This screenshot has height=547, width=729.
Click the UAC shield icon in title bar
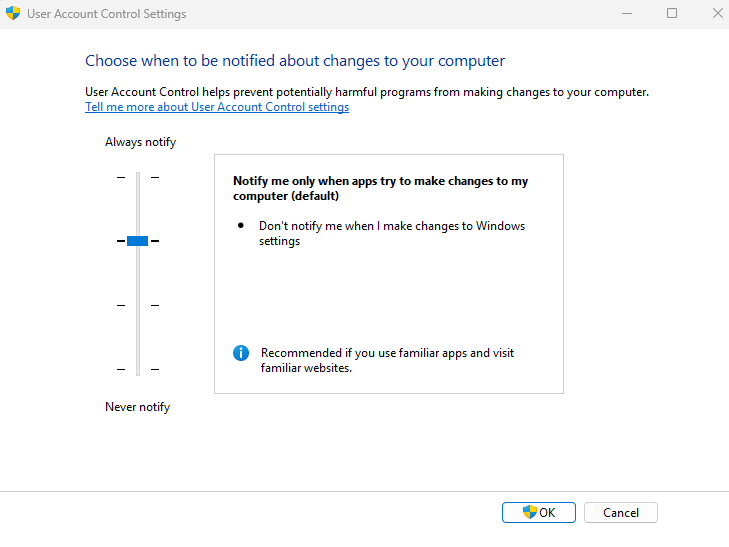coord(13,13)
